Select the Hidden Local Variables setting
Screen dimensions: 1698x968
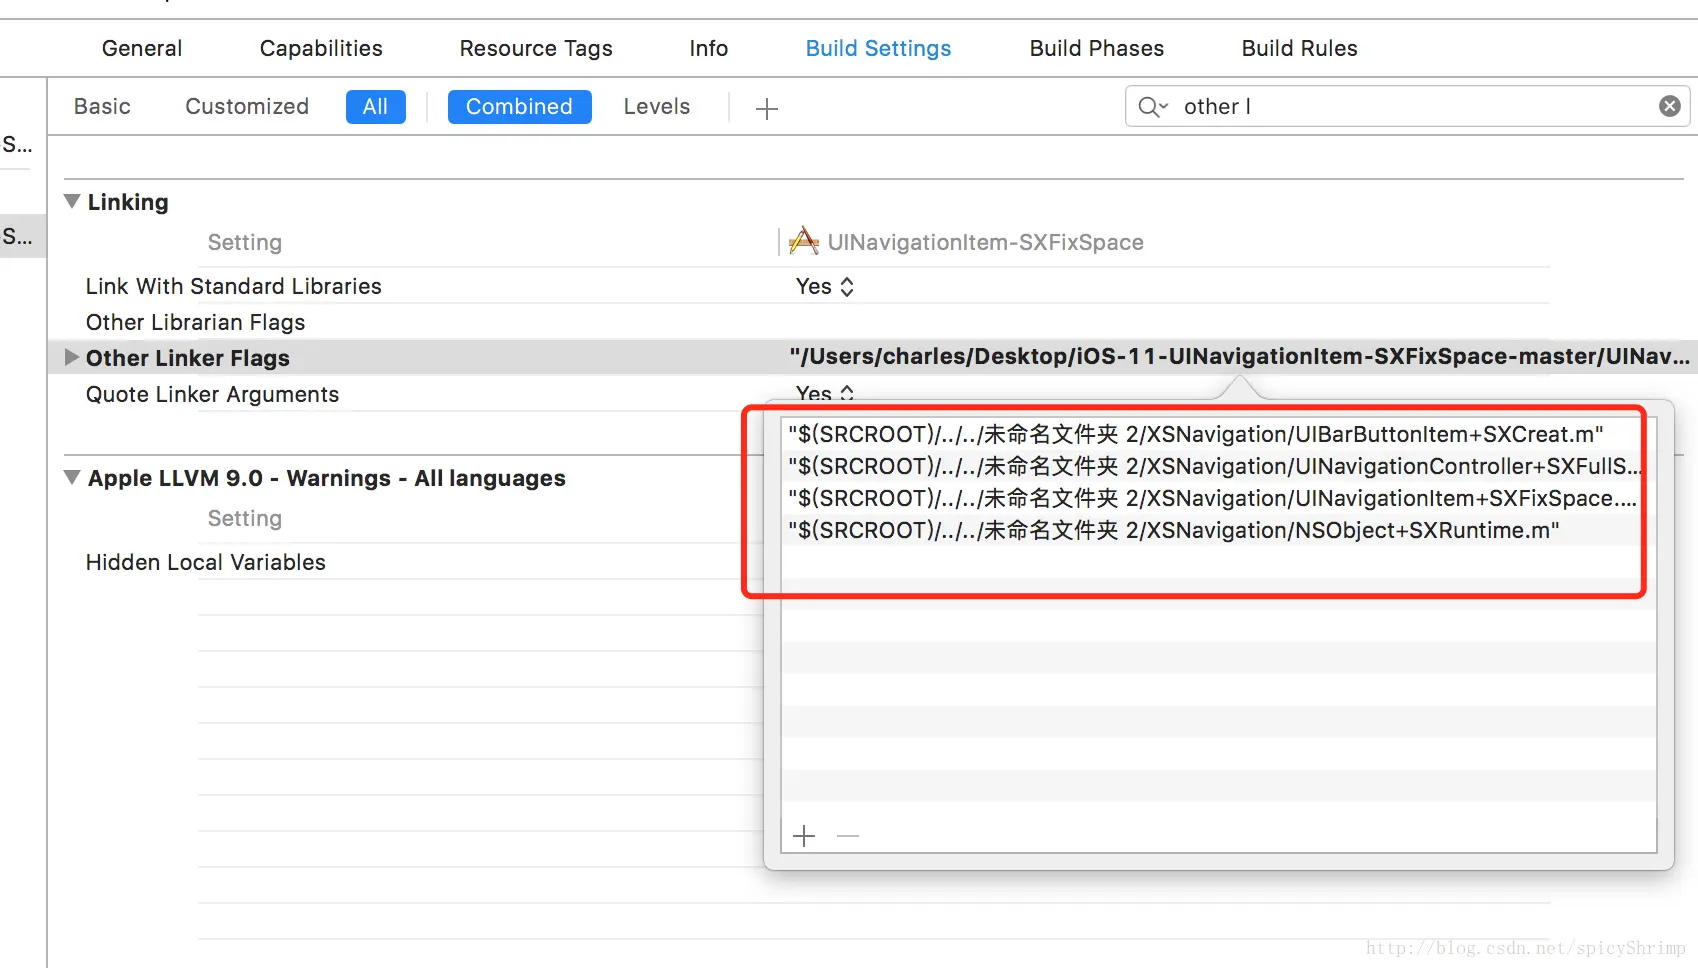206,562
